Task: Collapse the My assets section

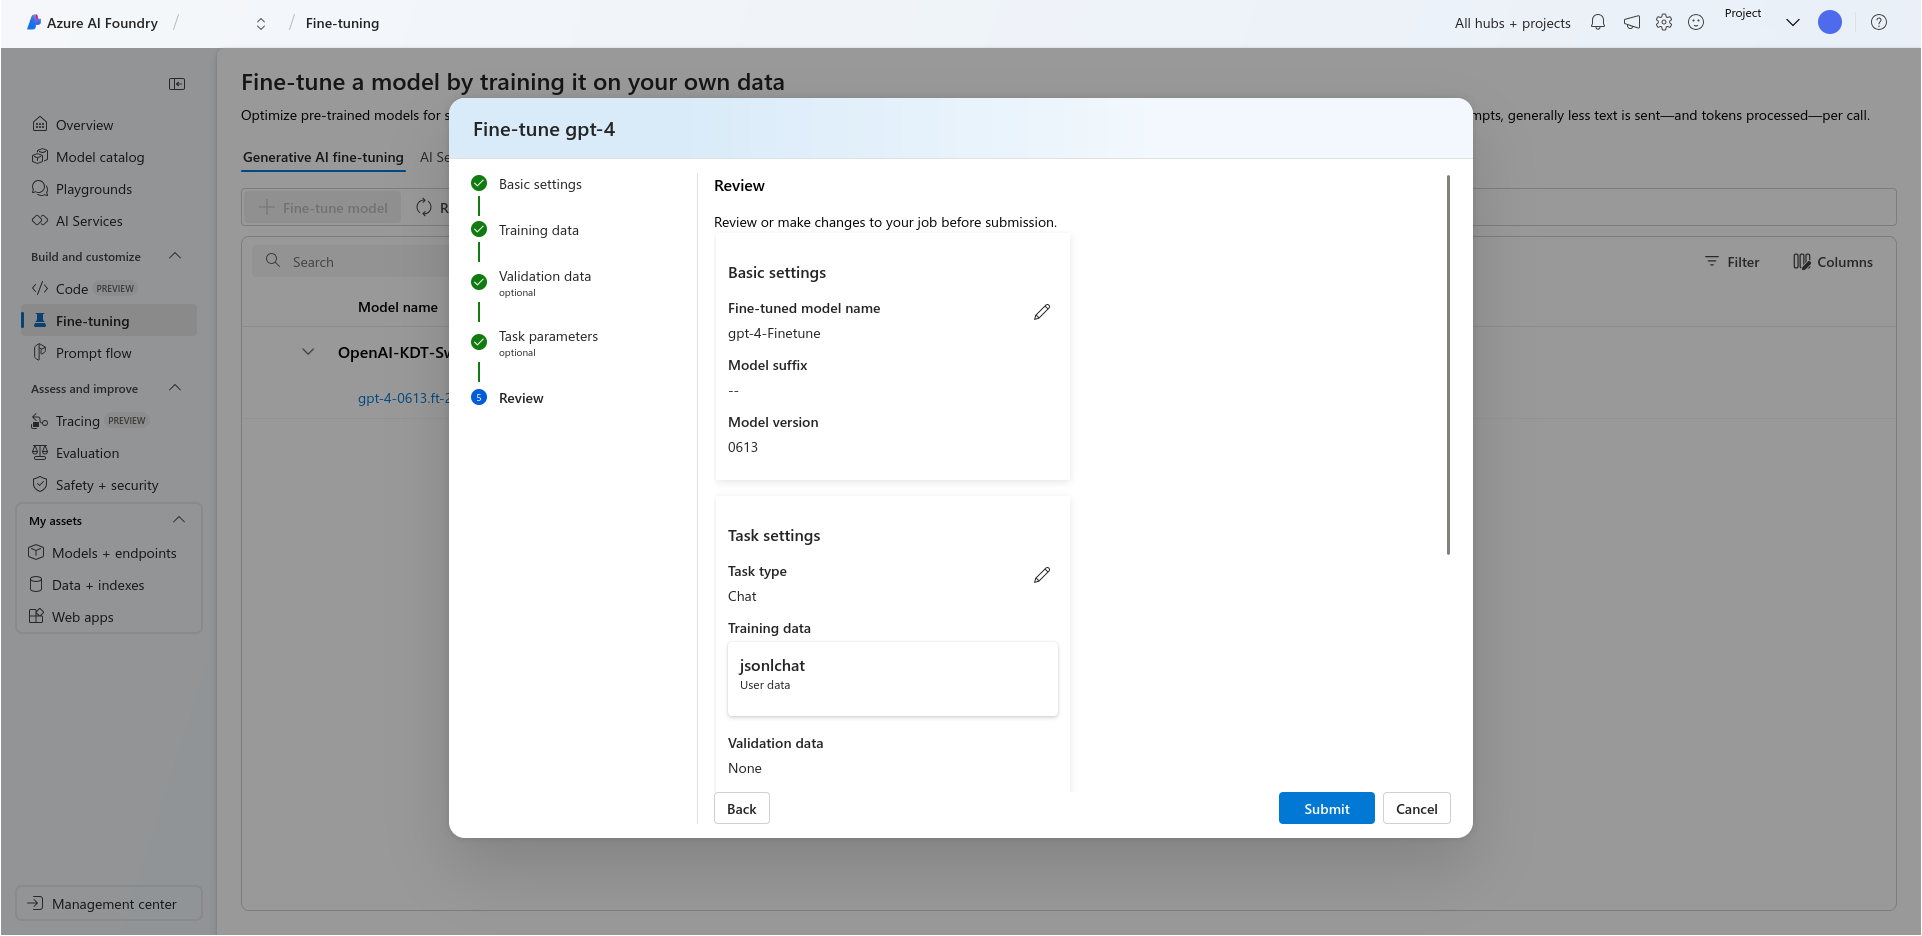Action: pos(179,520)
